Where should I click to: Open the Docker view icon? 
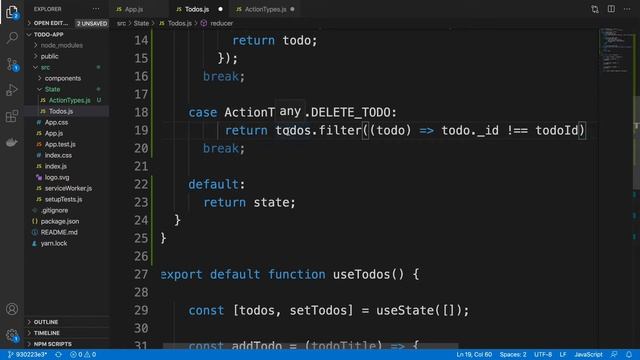tap(12, 142)
